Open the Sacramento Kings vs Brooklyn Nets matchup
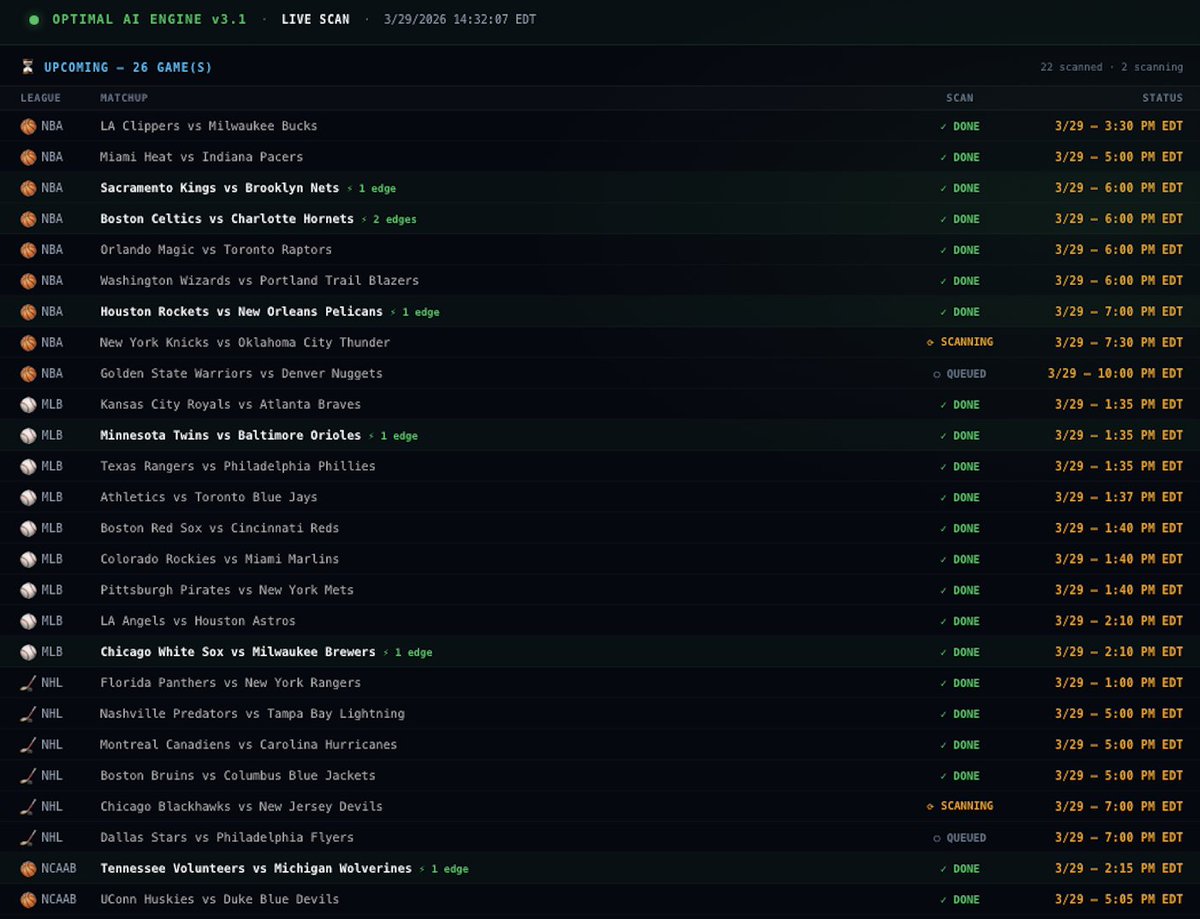 (x=220, y=188)
